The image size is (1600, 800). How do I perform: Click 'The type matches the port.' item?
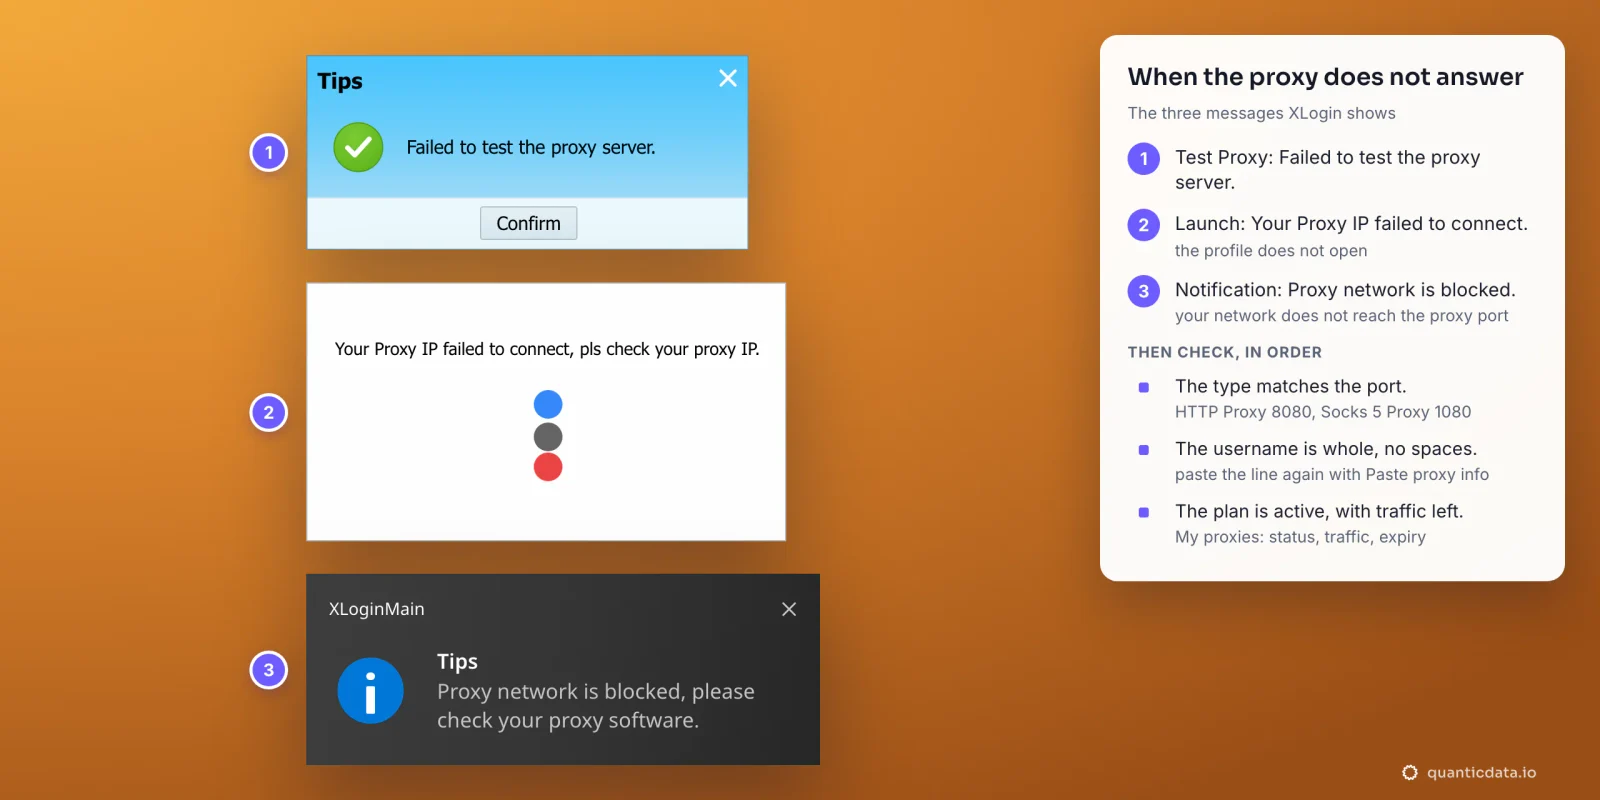click(x=1291, y=386)
